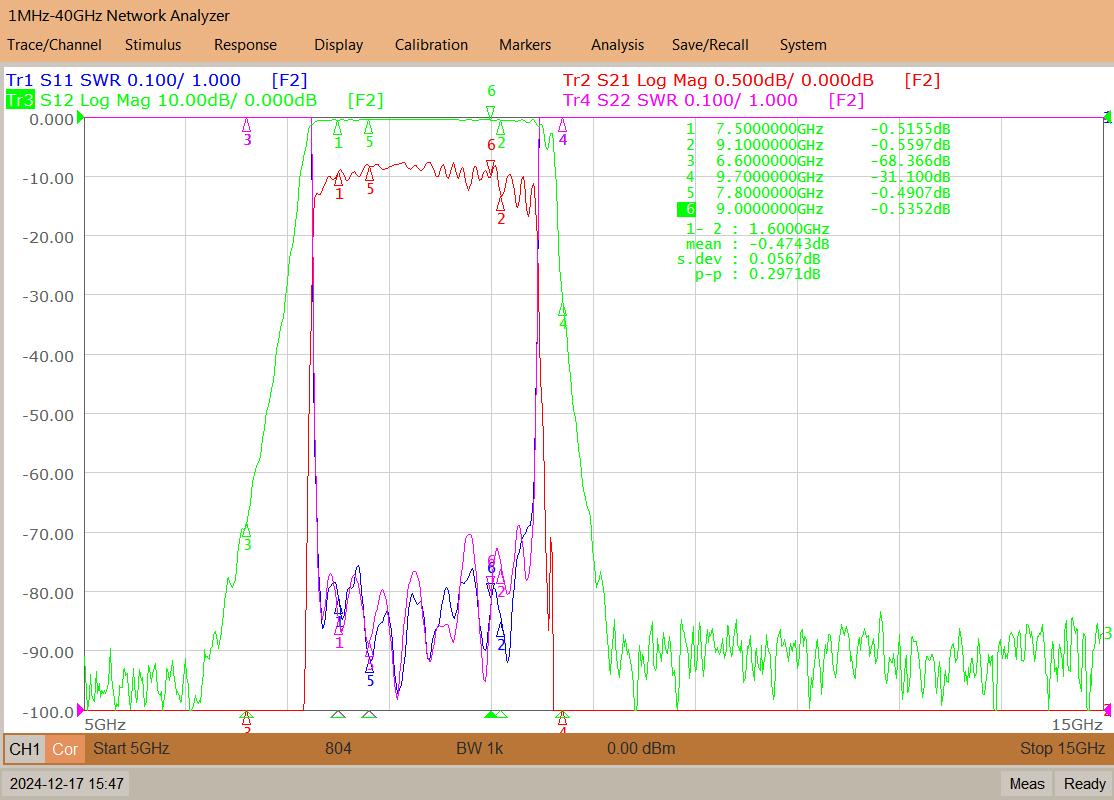Image resolution: width=1114 pixels, height=800 pixels.
Task: Open the Save/Recall menu
Action: [710, 45]
